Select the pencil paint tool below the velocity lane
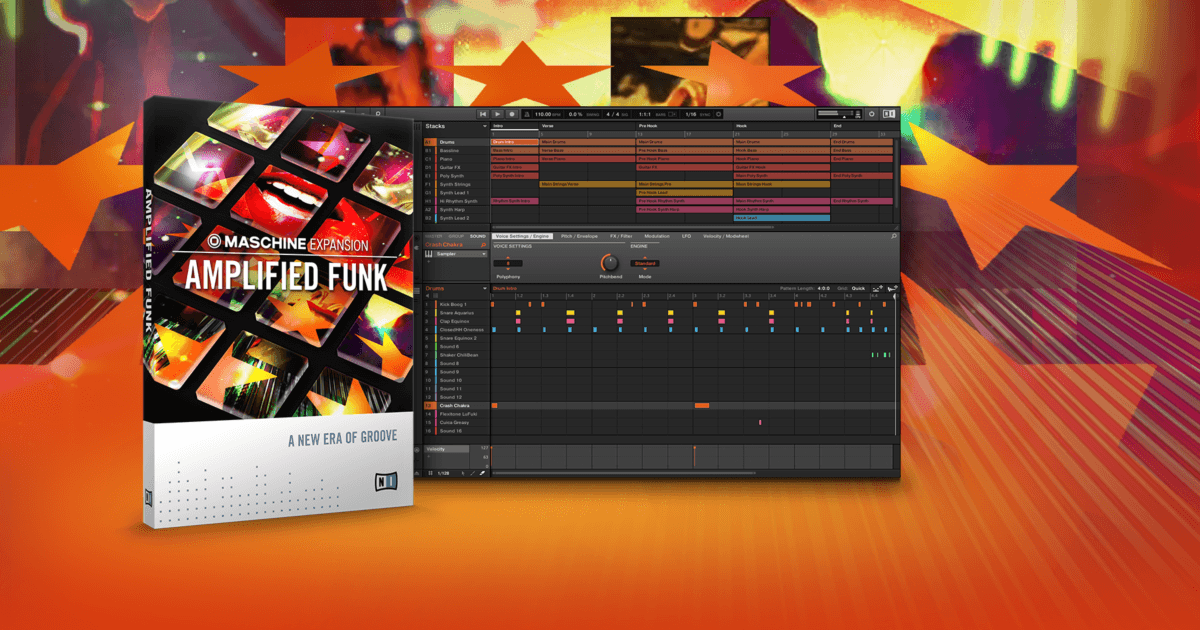Screen dimensions: 1200x630 (472, 472)
